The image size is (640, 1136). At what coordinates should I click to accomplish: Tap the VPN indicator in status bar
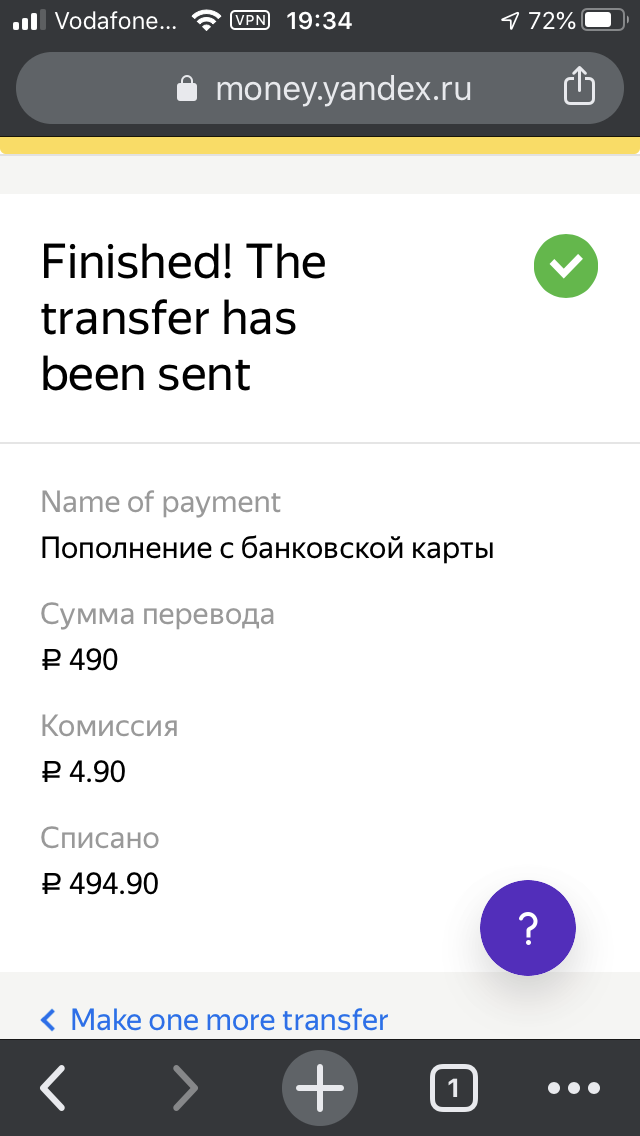click(x=249, y=20)
